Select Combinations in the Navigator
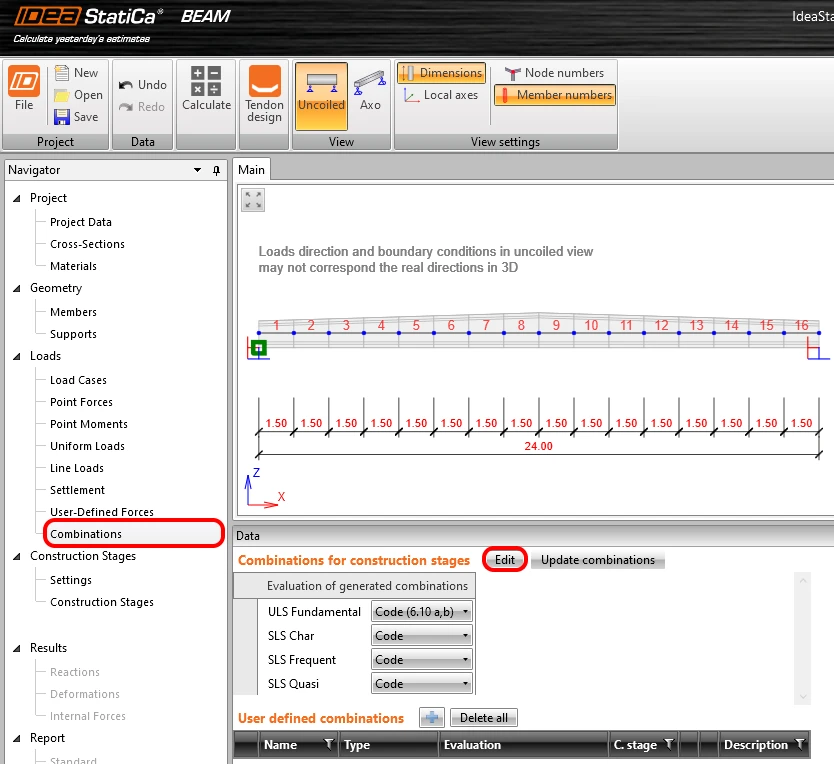This screenshot has height=764, width=834. point(86,534)
